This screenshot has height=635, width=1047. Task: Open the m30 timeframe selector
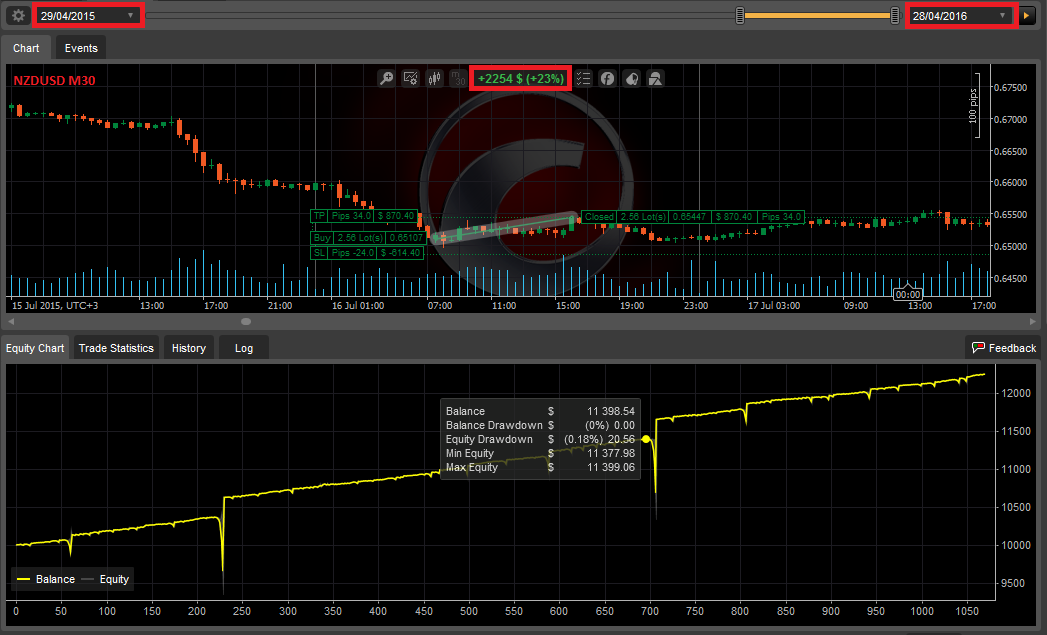458,79
